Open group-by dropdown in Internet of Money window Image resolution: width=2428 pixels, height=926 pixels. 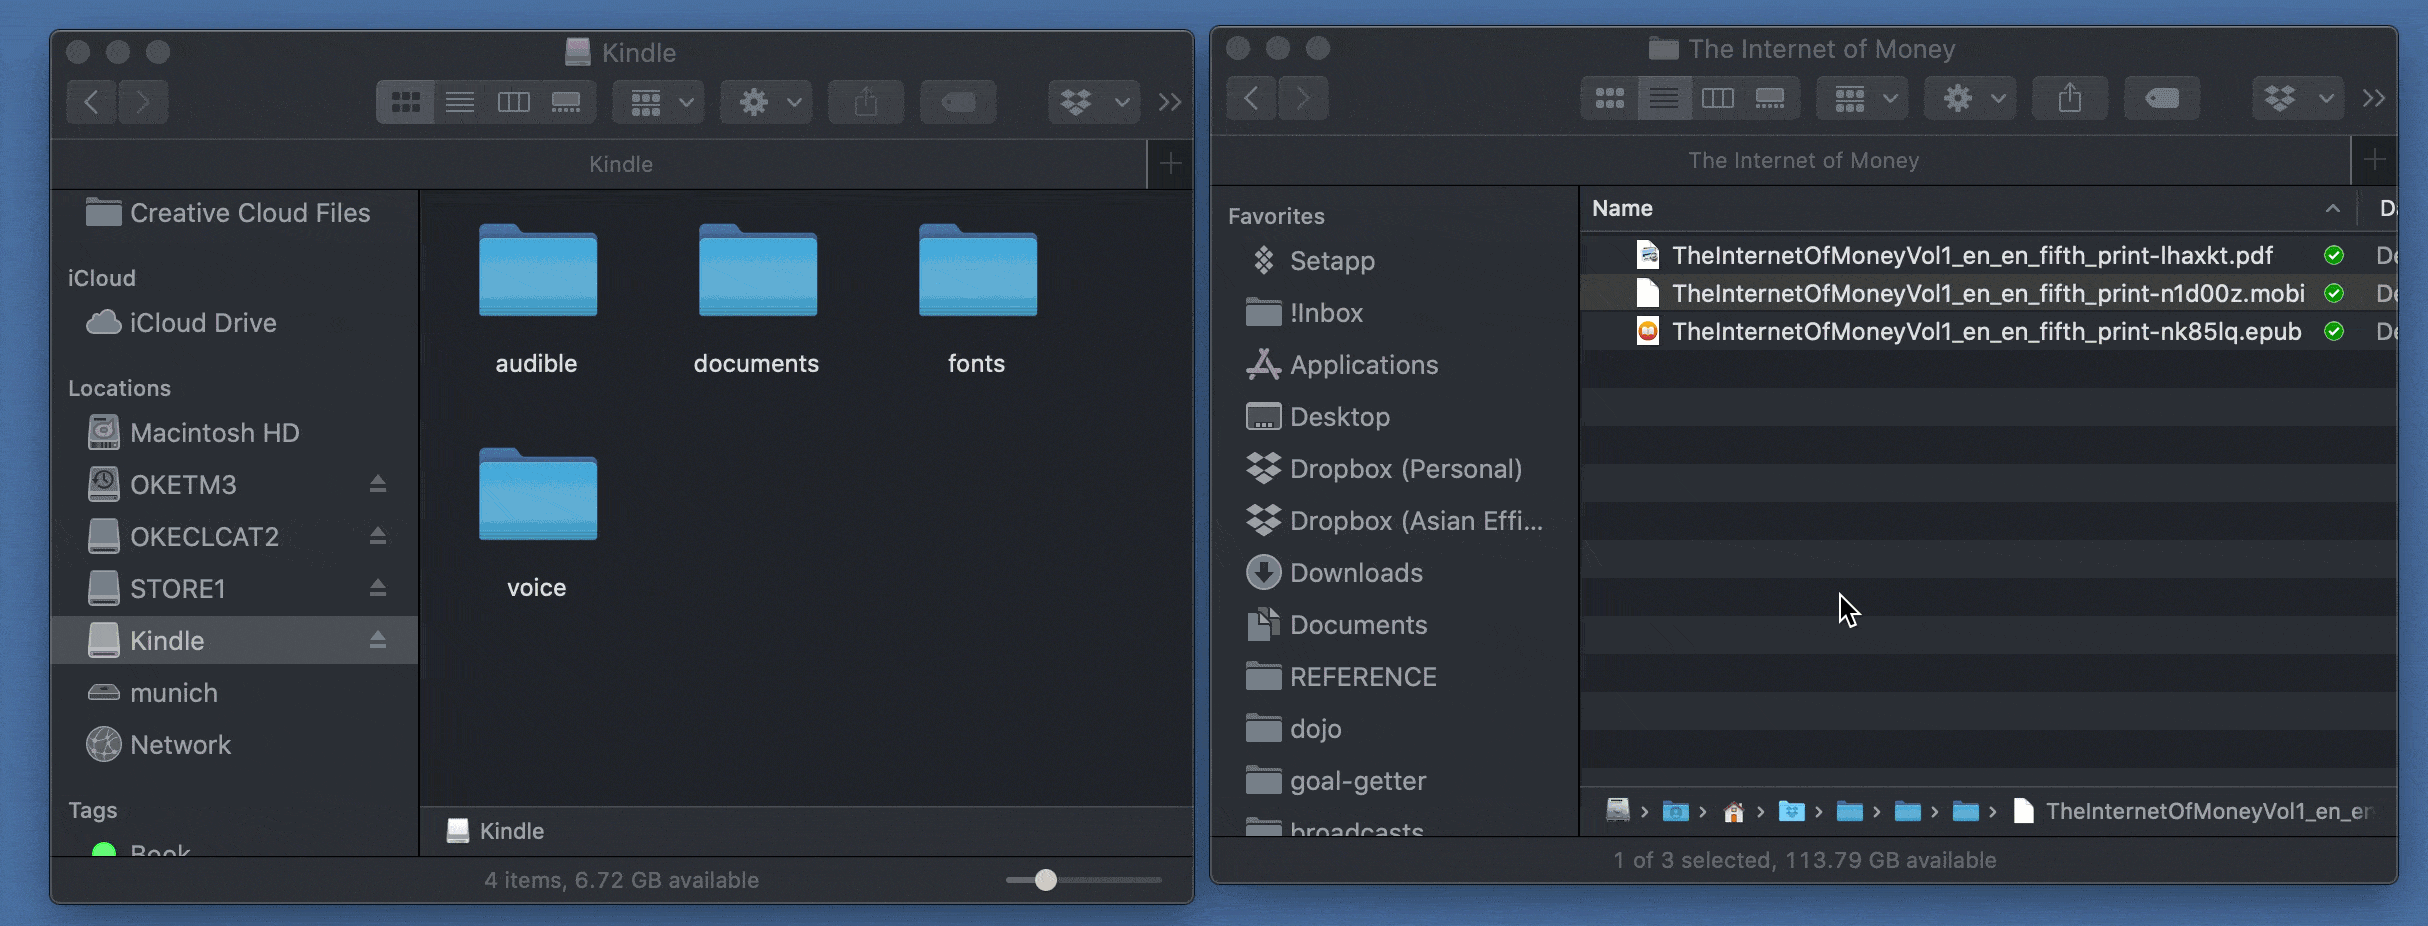pyautogui.click(x=1863, y=98)
